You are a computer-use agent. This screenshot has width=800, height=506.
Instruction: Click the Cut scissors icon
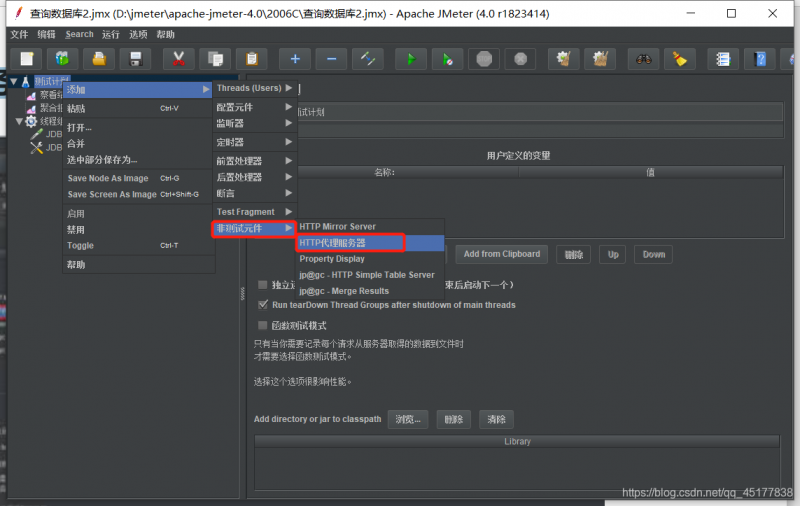tap(179, 59)
